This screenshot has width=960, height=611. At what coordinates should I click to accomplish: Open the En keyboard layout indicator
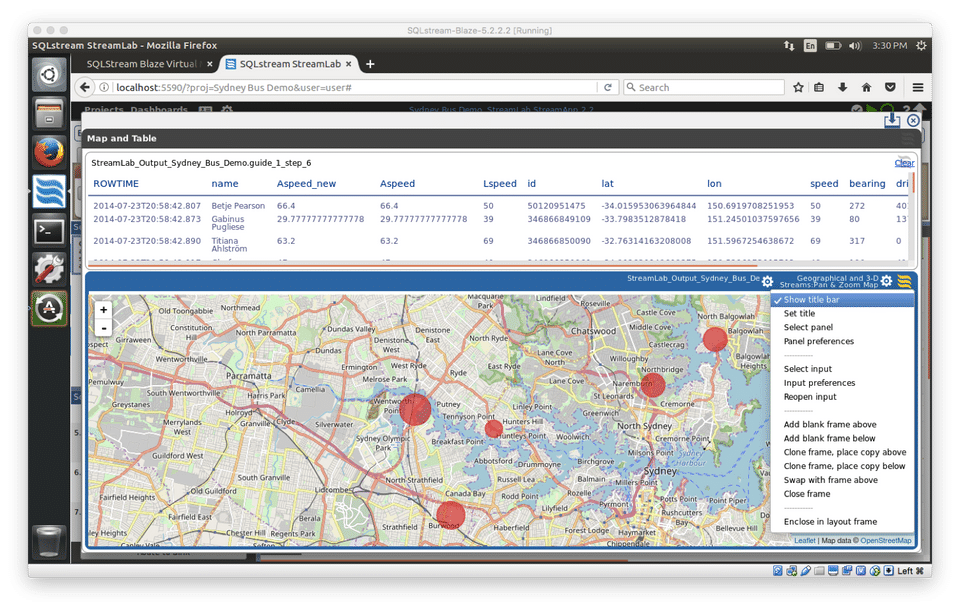810,46
